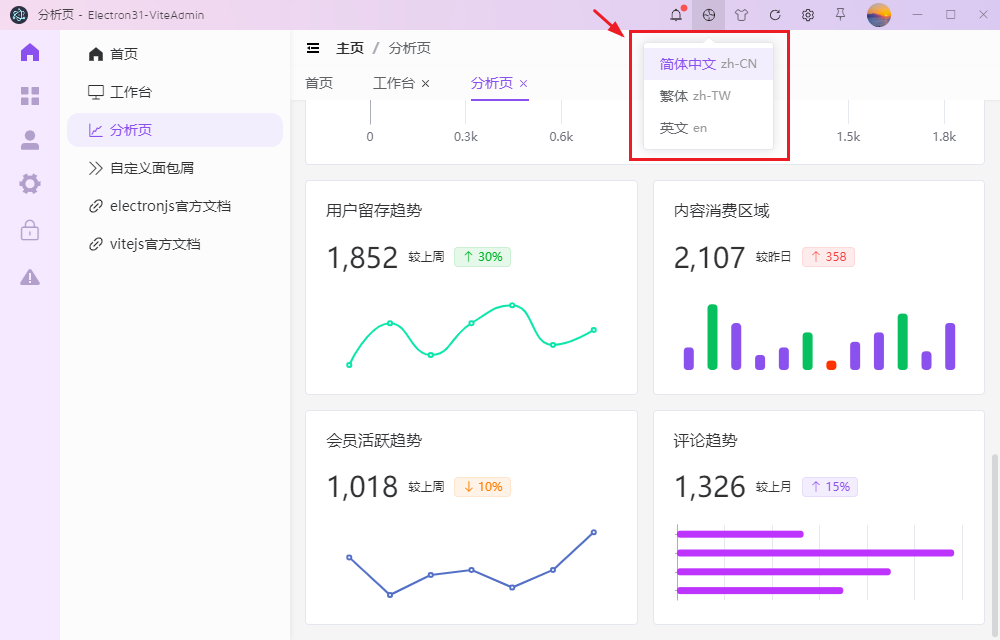Open electronjs官方文档 link
Image resolution: width=1000 pixels, height=640 pixels.
175,206
